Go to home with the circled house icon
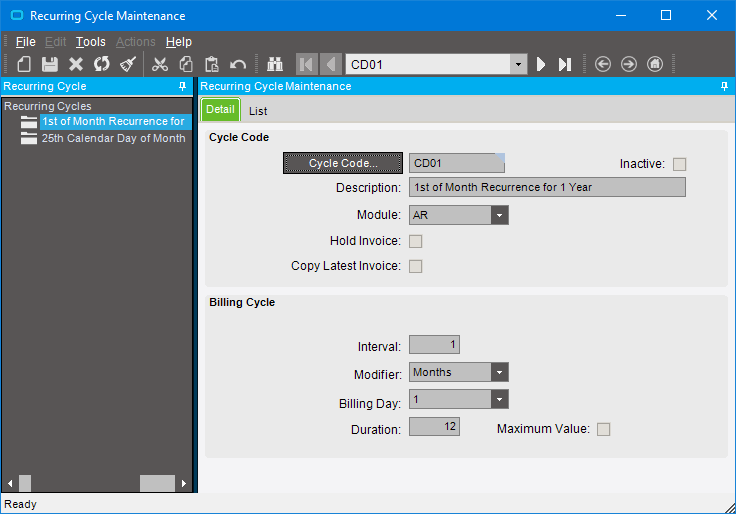 tap(655, 64)
